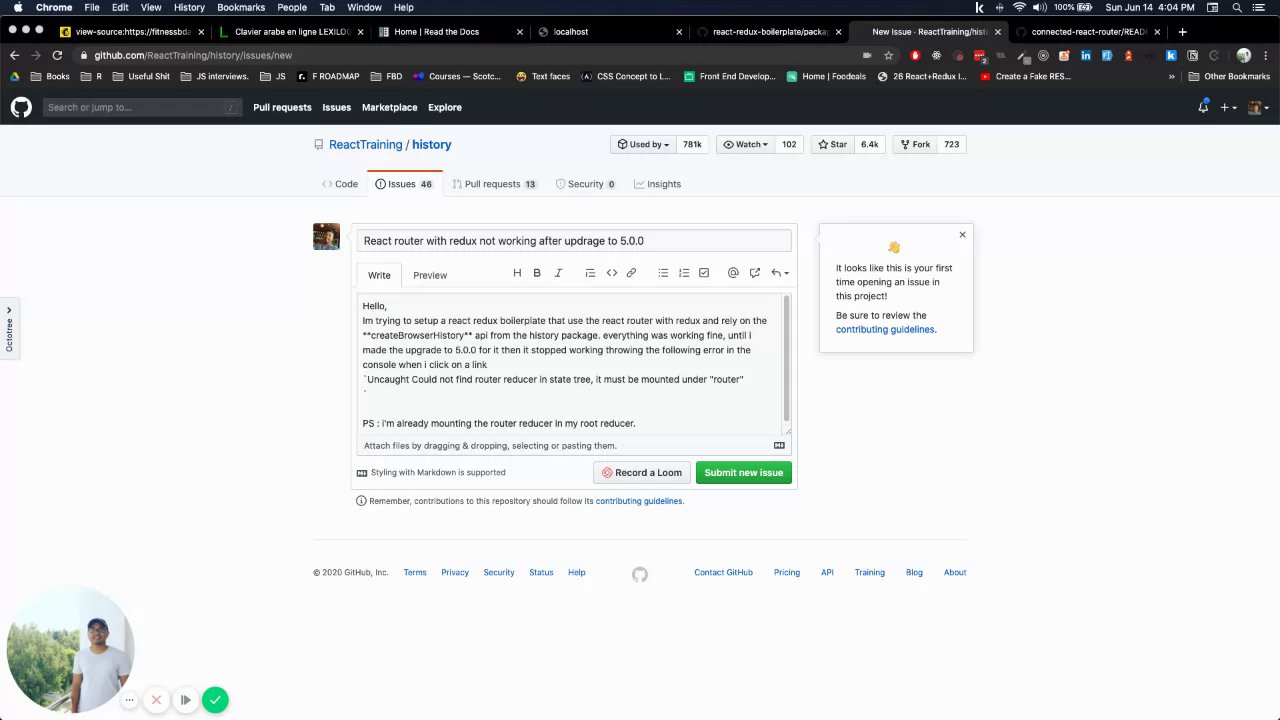The height and width of the screenshot is (720, 1280).
Task: Star the history repository
Action: tap(832, 144)
